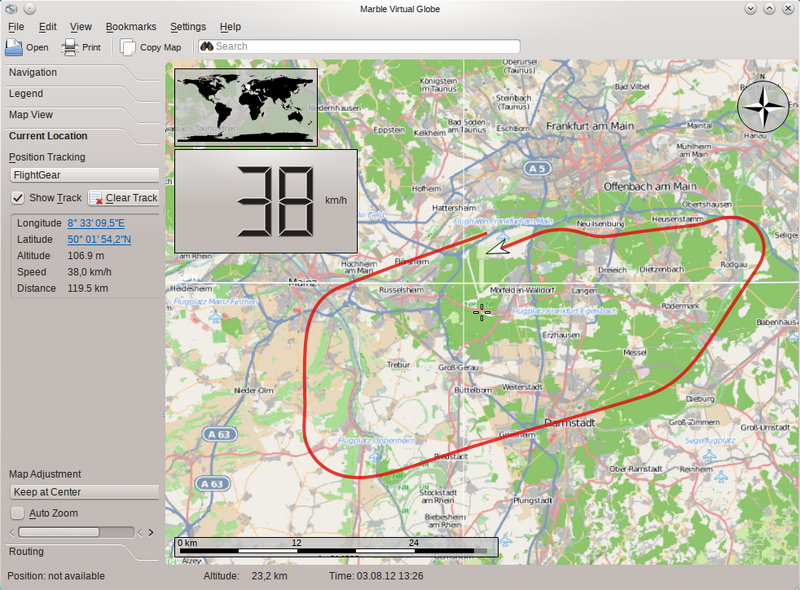Click the Segelflugplatz airfield icon near Reinheim
This screenshot has height=590, width=800.
(709, 455)
